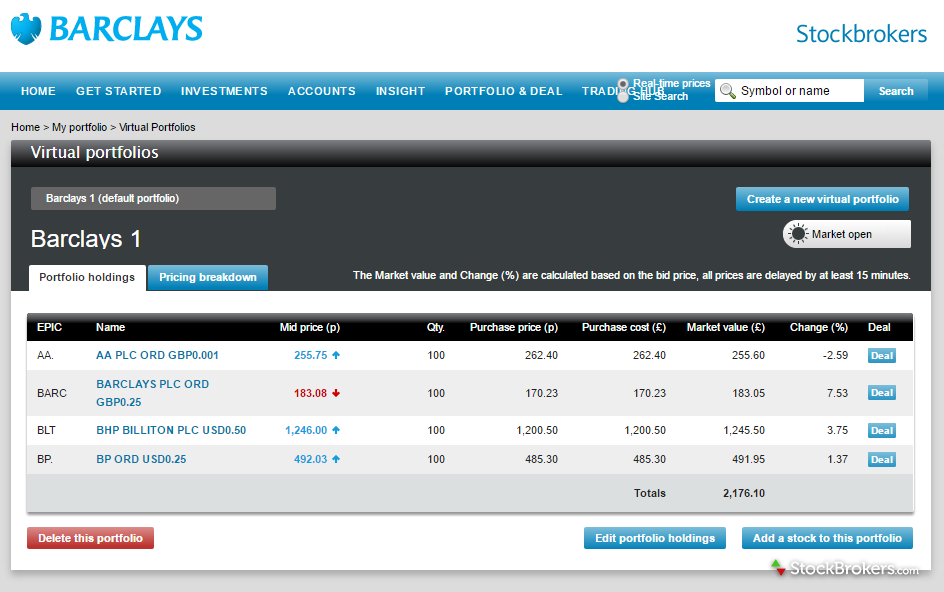Click Home in the breadcrumb

tap(25, 128)
